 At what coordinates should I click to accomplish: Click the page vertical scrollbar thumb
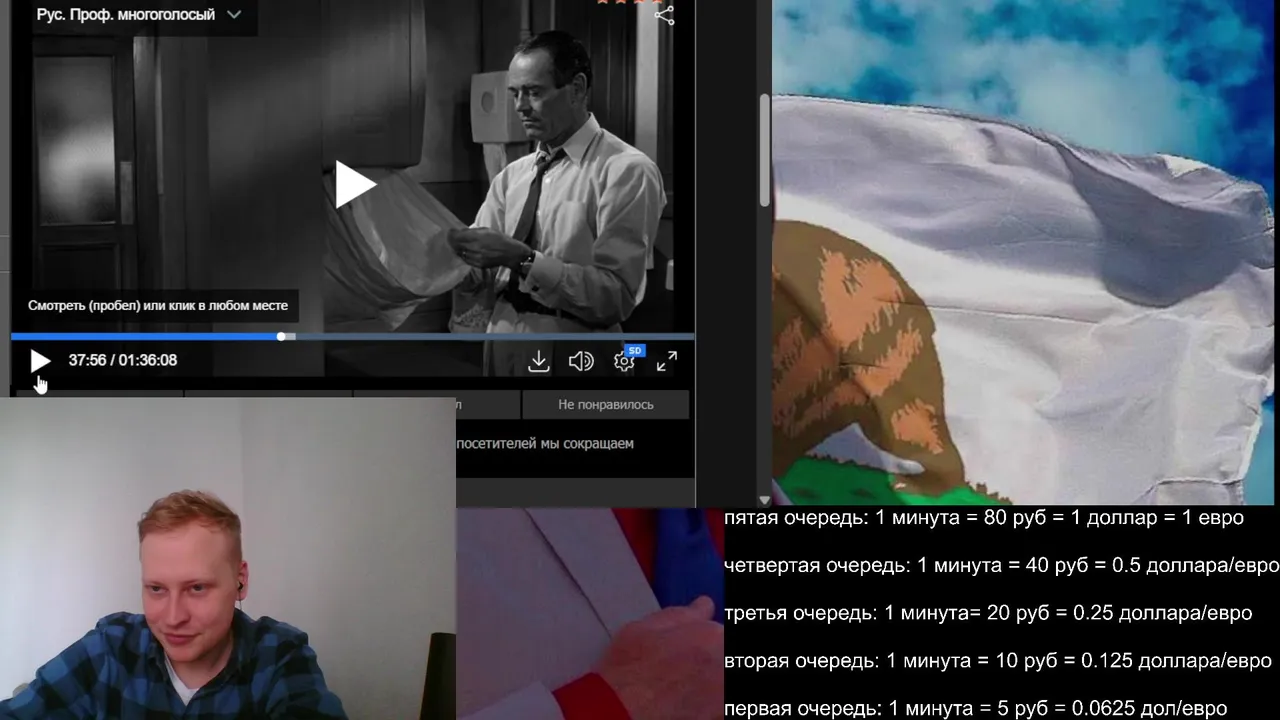pos(765,151)
